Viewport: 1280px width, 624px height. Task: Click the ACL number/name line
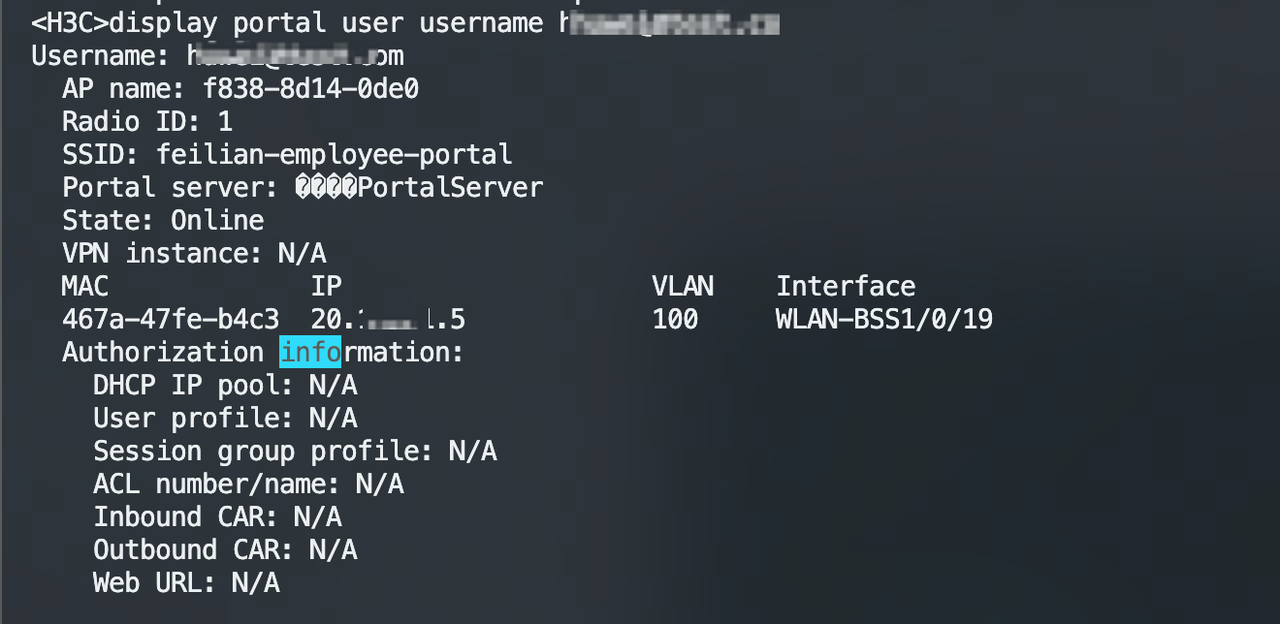pos(248,484)
